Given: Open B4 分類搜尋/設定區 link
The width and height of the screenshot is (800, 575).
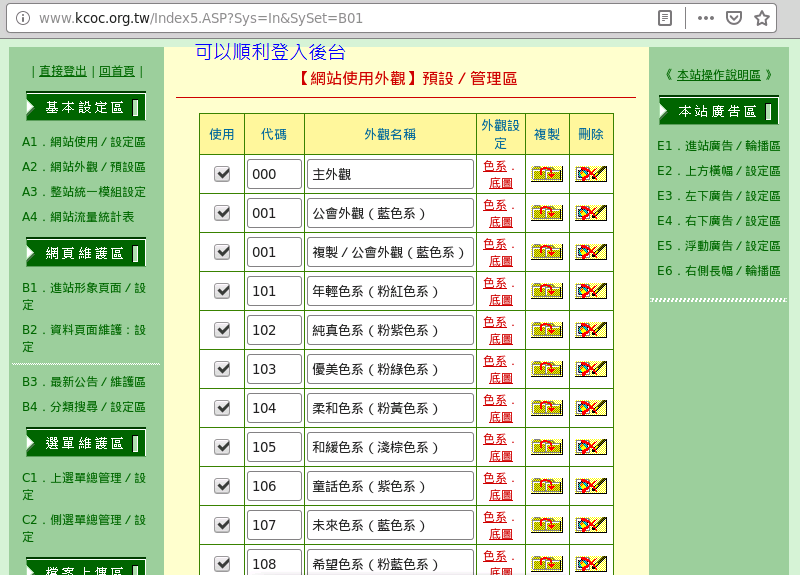Looking at the screenshot, I should click(84, 407).
